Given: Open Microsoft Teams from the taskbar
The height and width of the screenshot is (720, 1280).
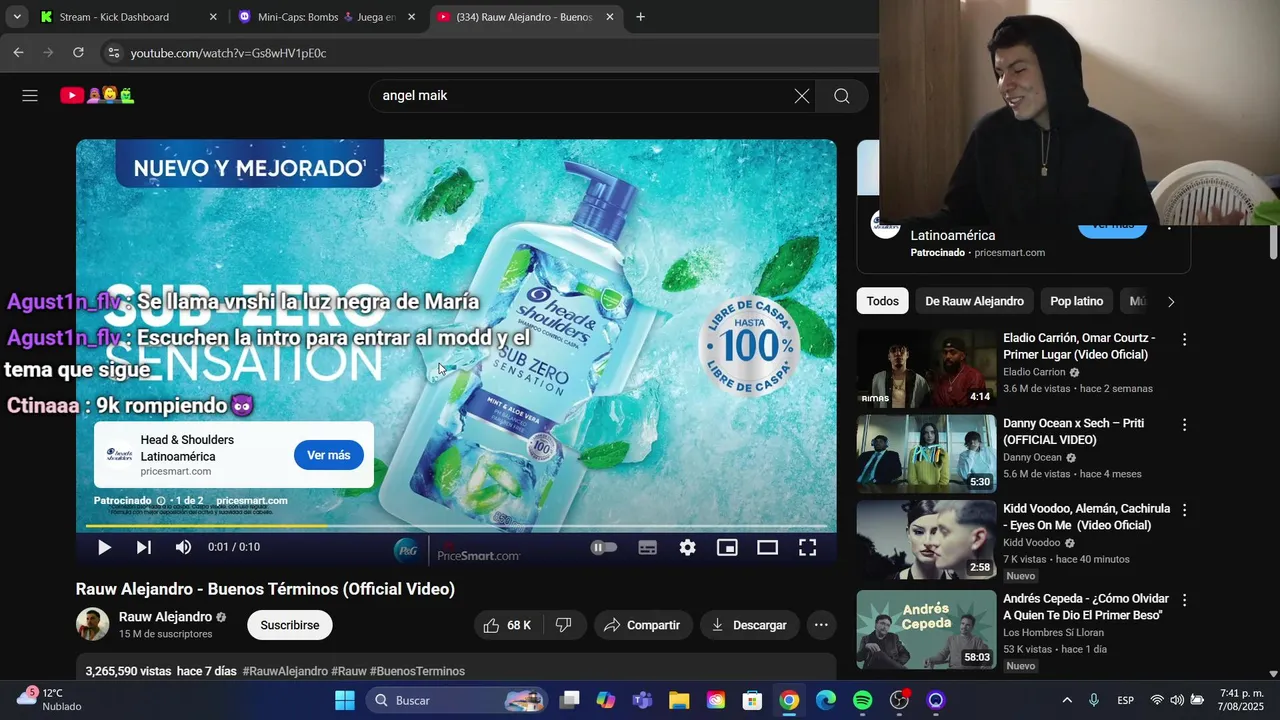Looking at the screenshot, I should point(642,700).
